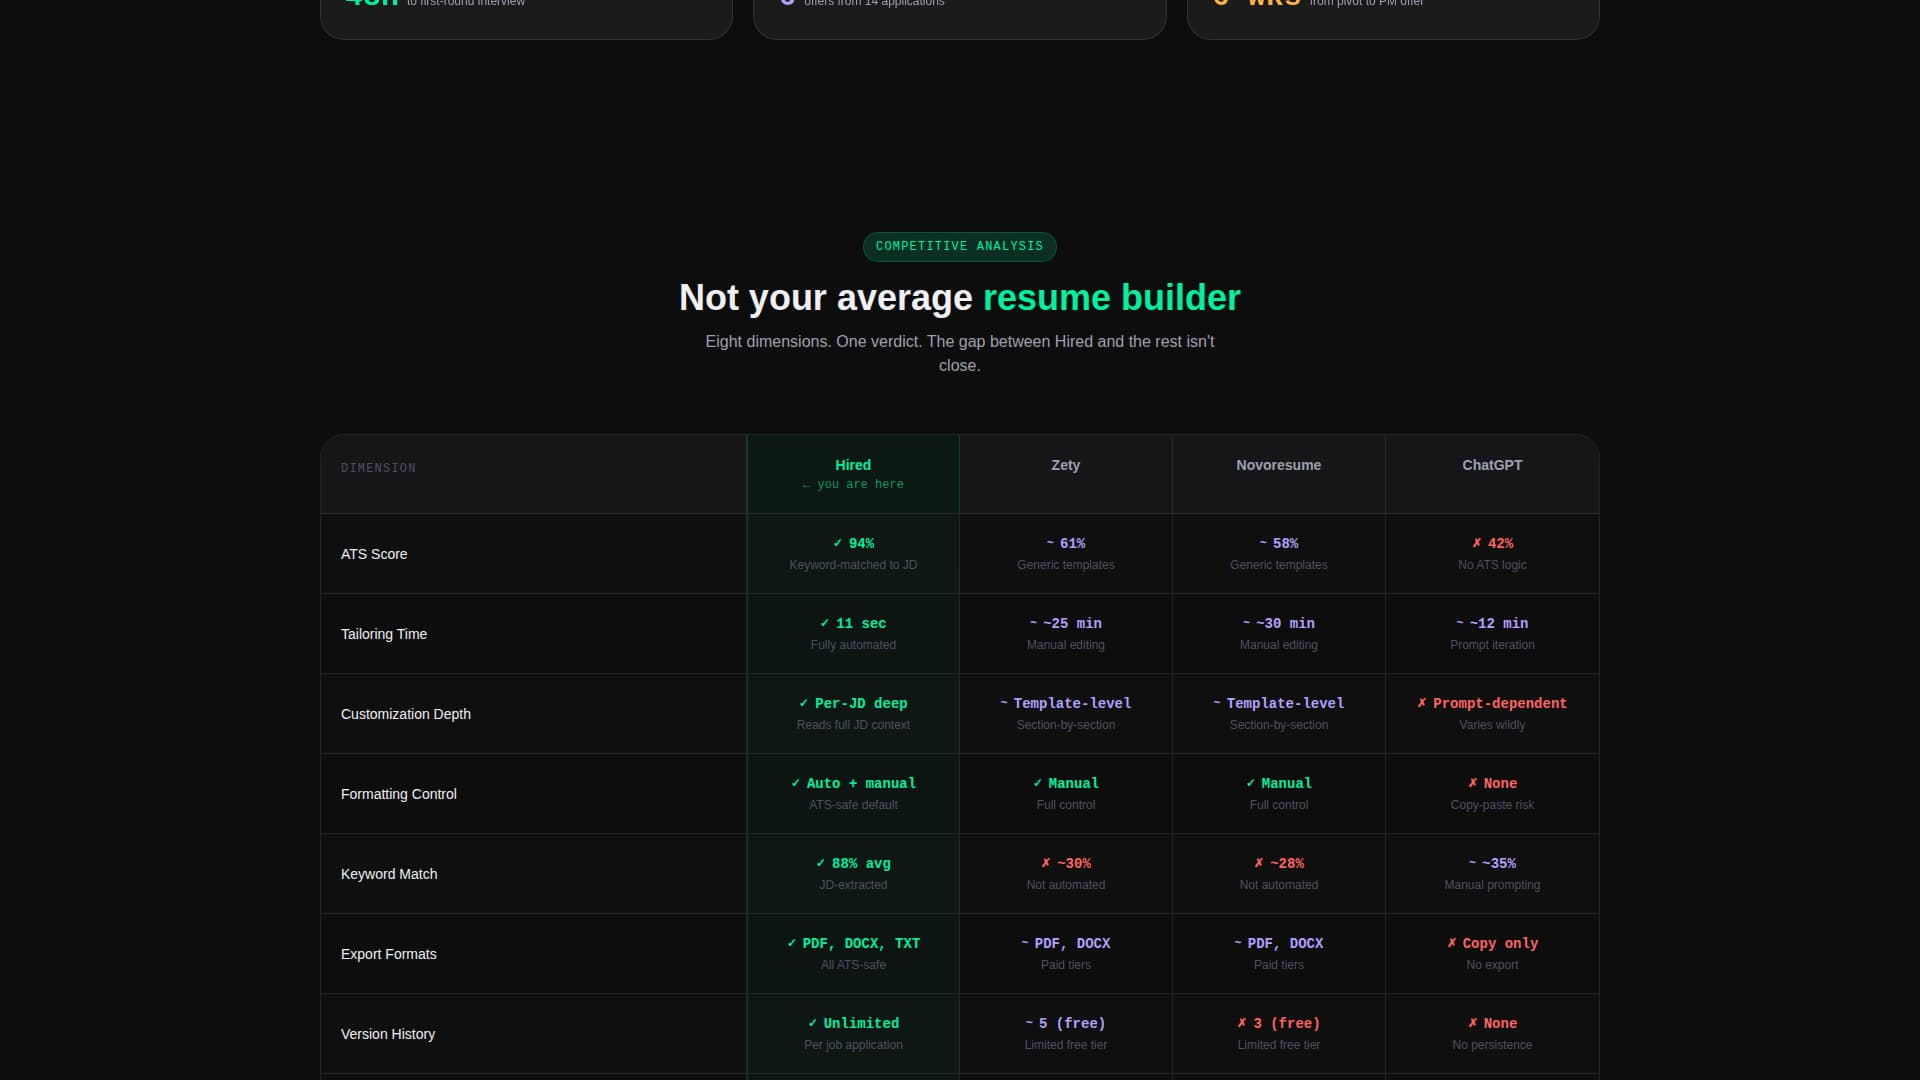The height and width of the screenshot is (1080, 1920).
Task: Click the ~12 min ChatGPT value
Action: pyautogui.click(x=1492, y=623)
